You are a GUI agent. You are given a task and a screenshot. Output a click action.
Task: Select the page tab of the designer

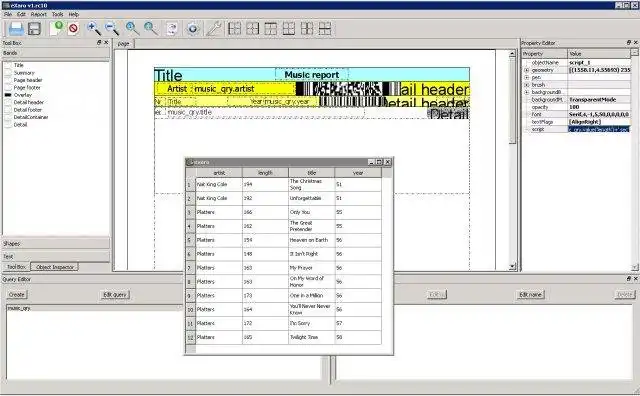pyautogui.click(x=124, y=44)
